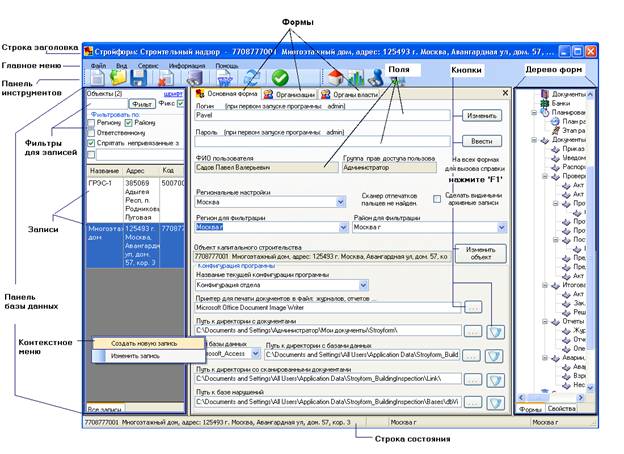The image size is (624, 454).
Task: Click the План ра globe tree icon
Action: [555, 121]
